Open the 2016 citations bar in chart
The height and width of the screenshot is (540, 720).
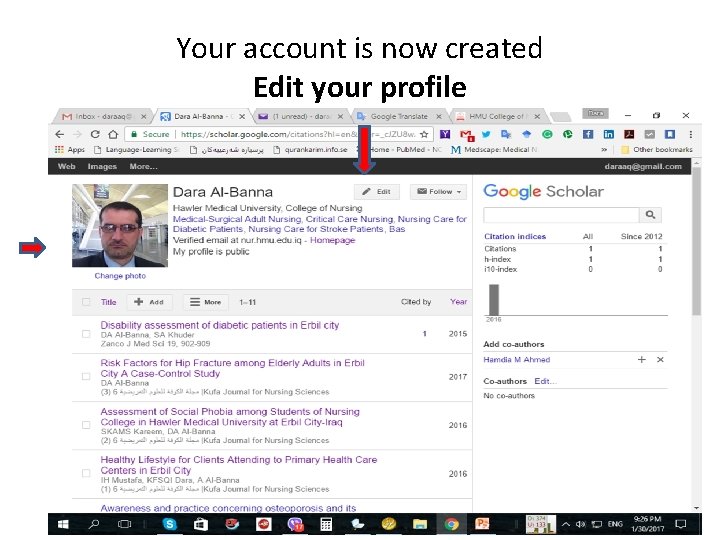tap(494, 300)
